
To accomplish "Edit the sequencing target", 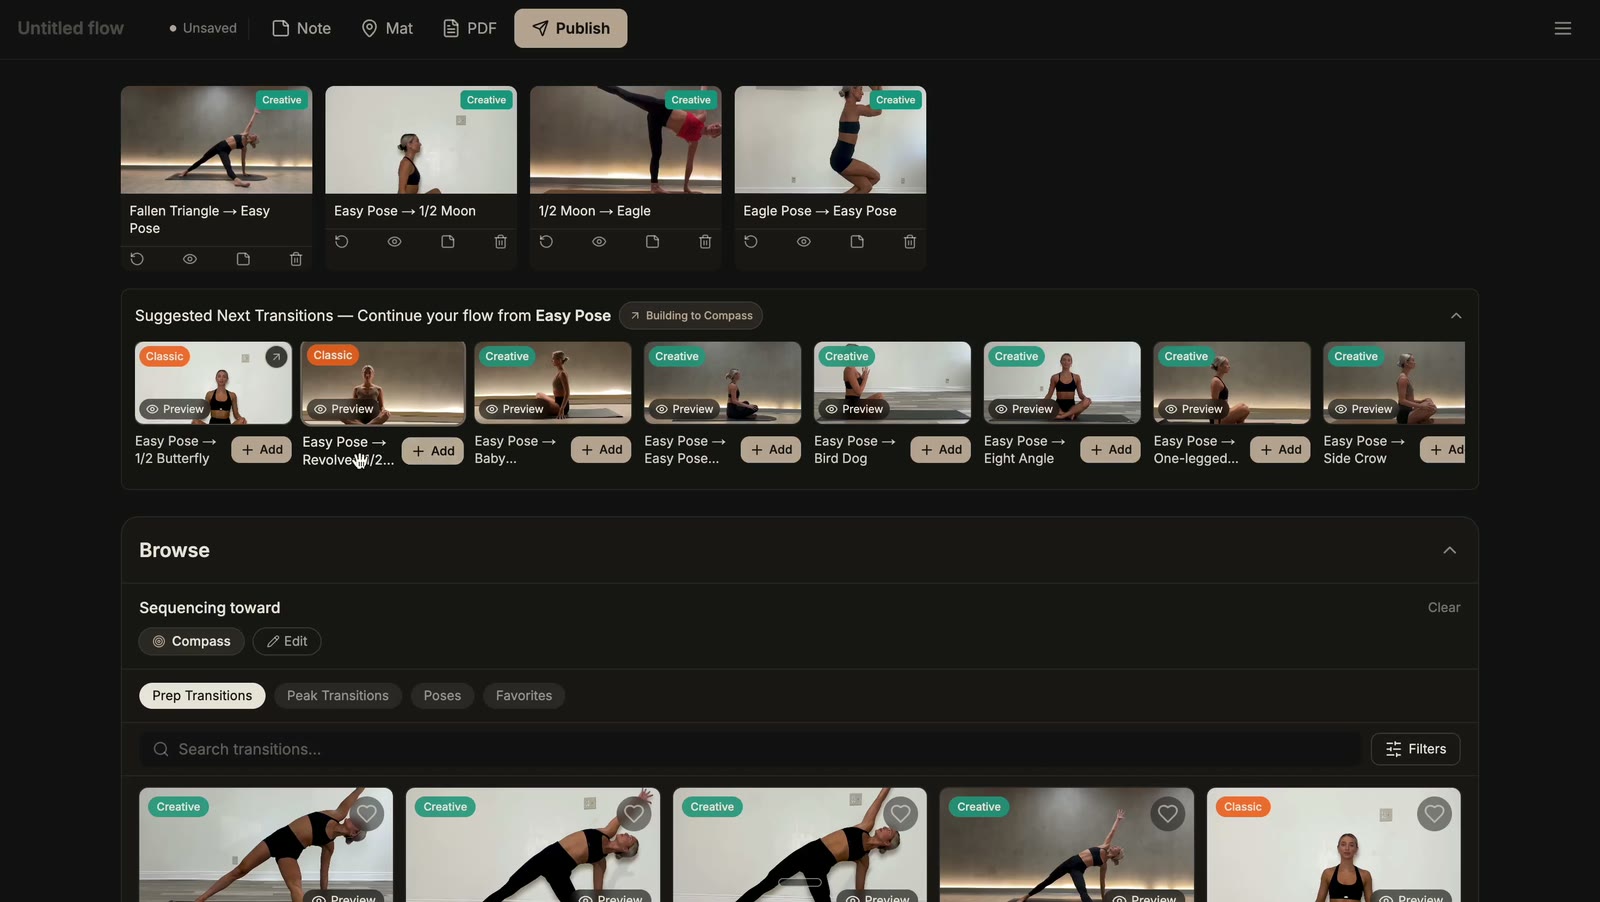I will [x=287, y=641].
